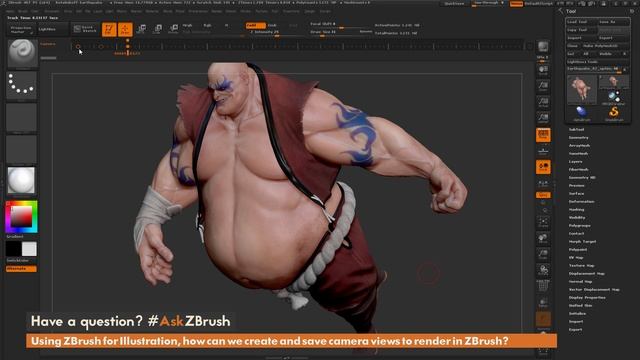This screenshot has height=360, width=640.
Task: Select the blue cylinder primitive tool
Action: 581,112
